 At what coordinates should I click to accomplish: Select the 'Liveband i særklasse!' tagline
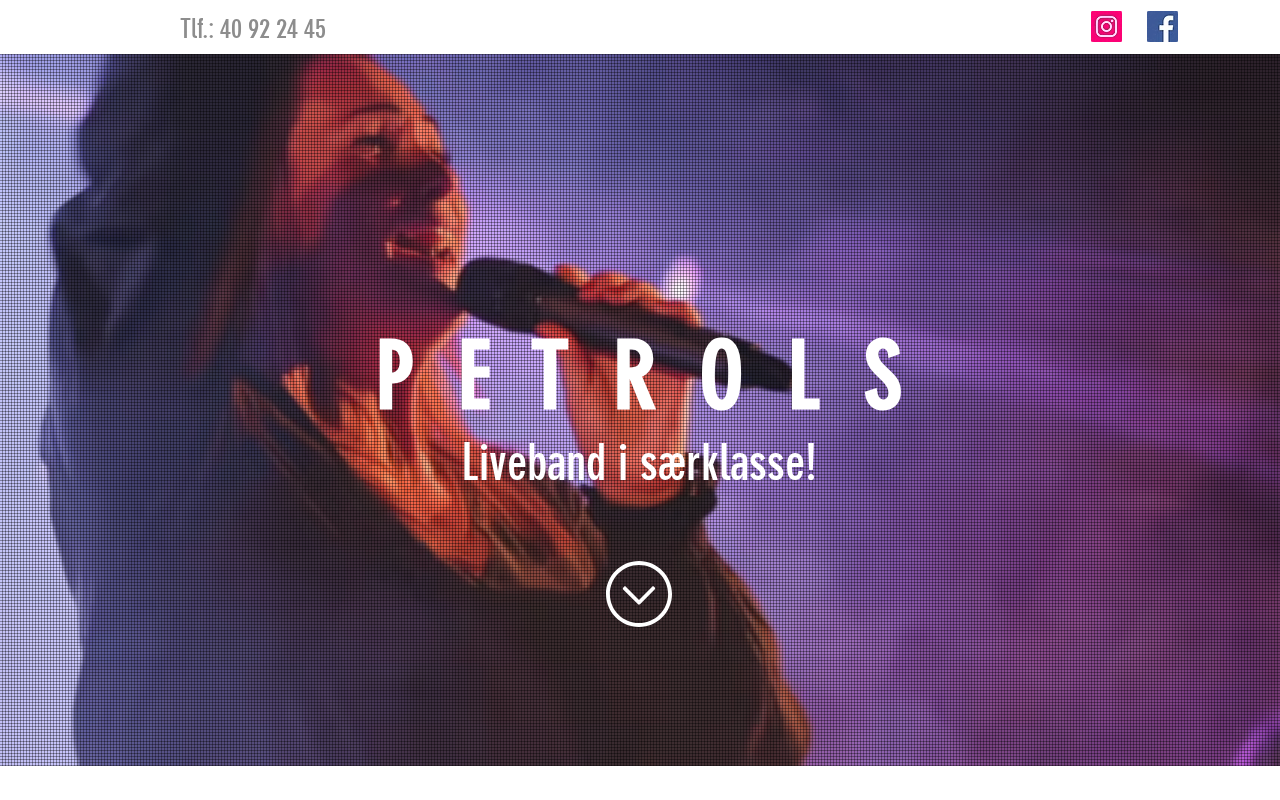639,463
